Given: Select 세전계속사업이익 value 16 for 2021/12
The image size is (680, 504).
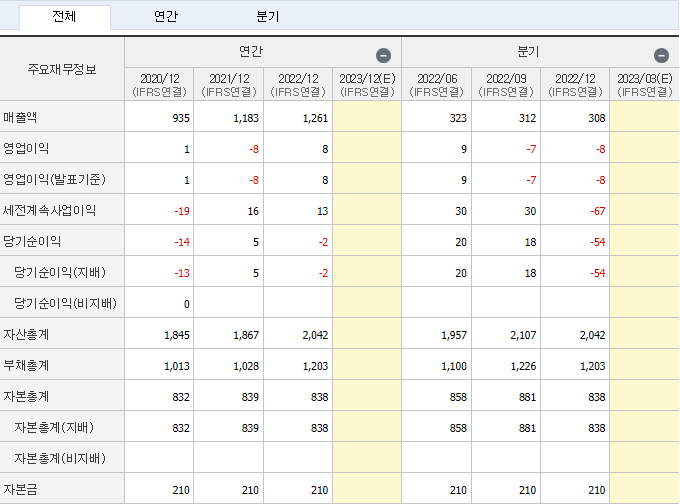Looking at the screenshot, I should tap(253, 211).
